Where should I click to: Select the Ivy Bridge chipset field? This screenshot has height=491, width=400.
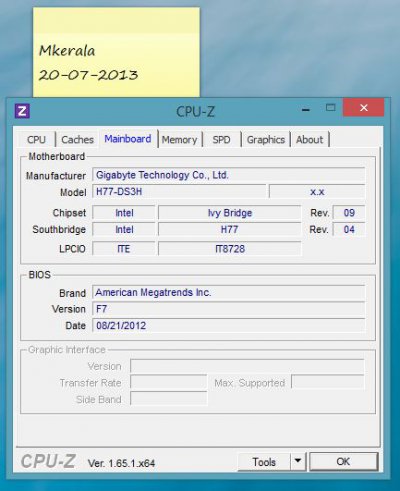[230, 213]
